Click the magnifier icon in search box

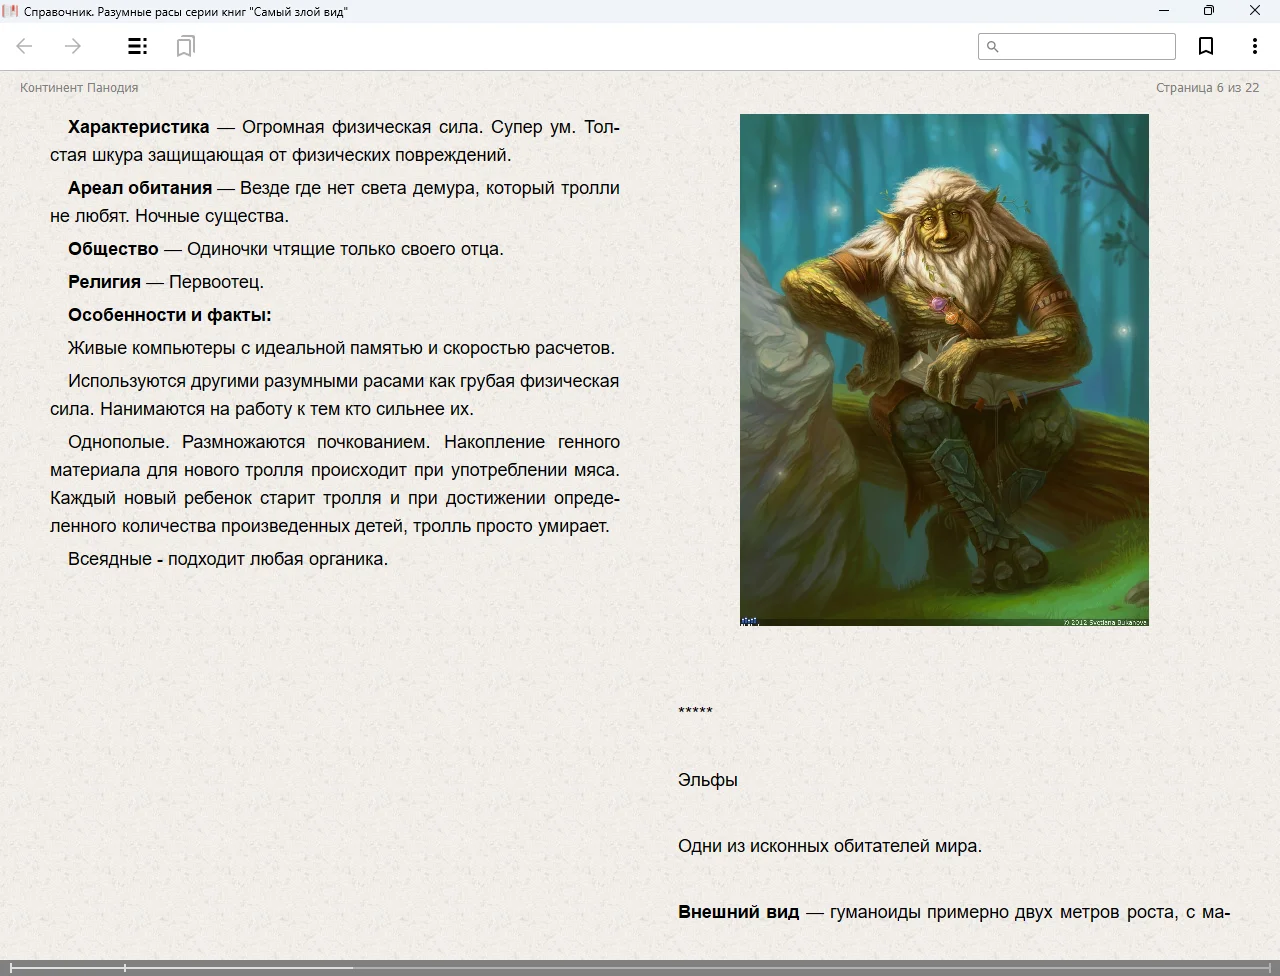tap(993, 46)
